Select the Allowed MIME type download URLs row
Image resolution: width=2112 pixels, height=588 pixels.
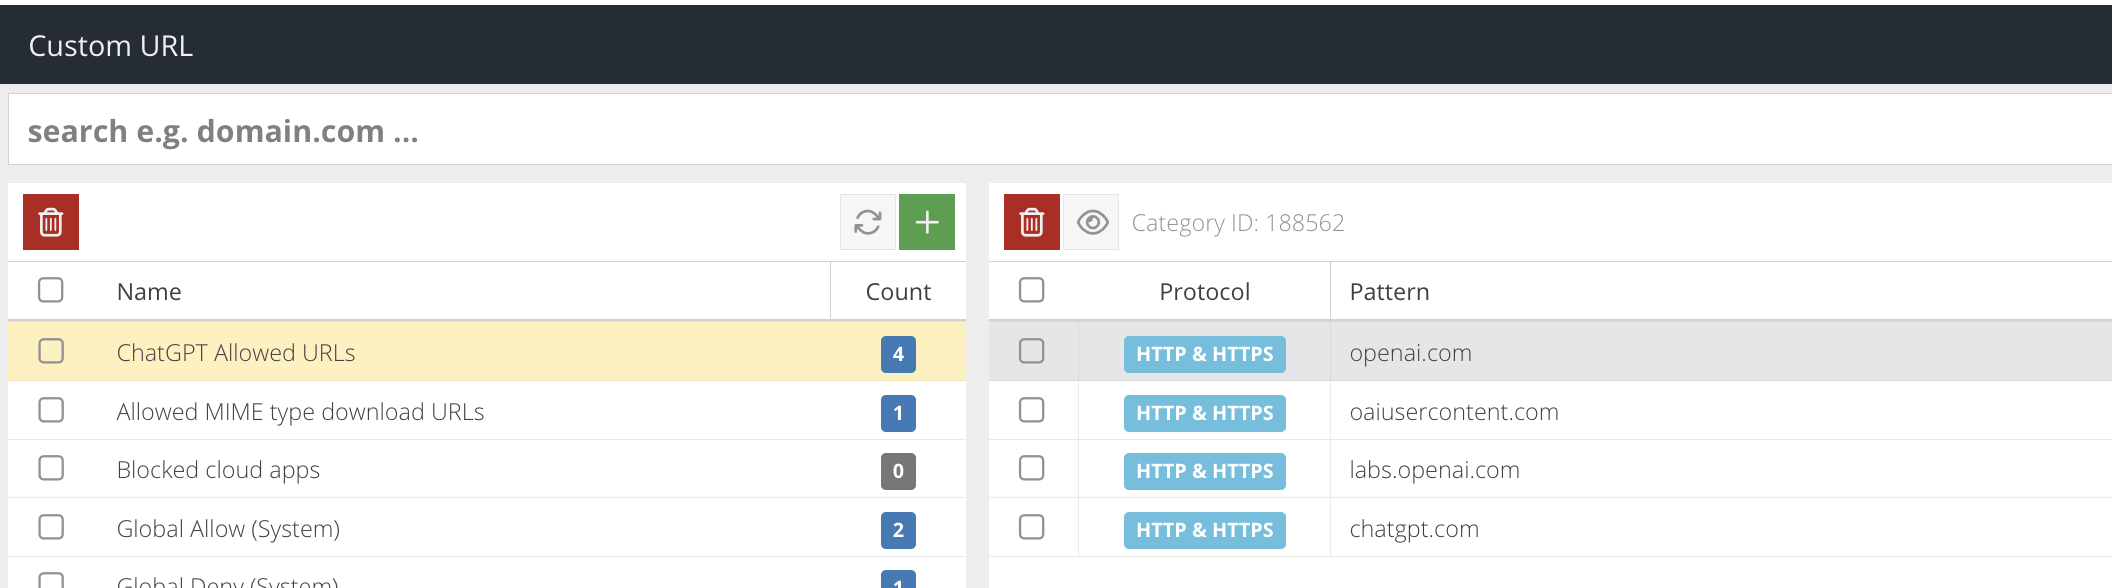(487, 411)
